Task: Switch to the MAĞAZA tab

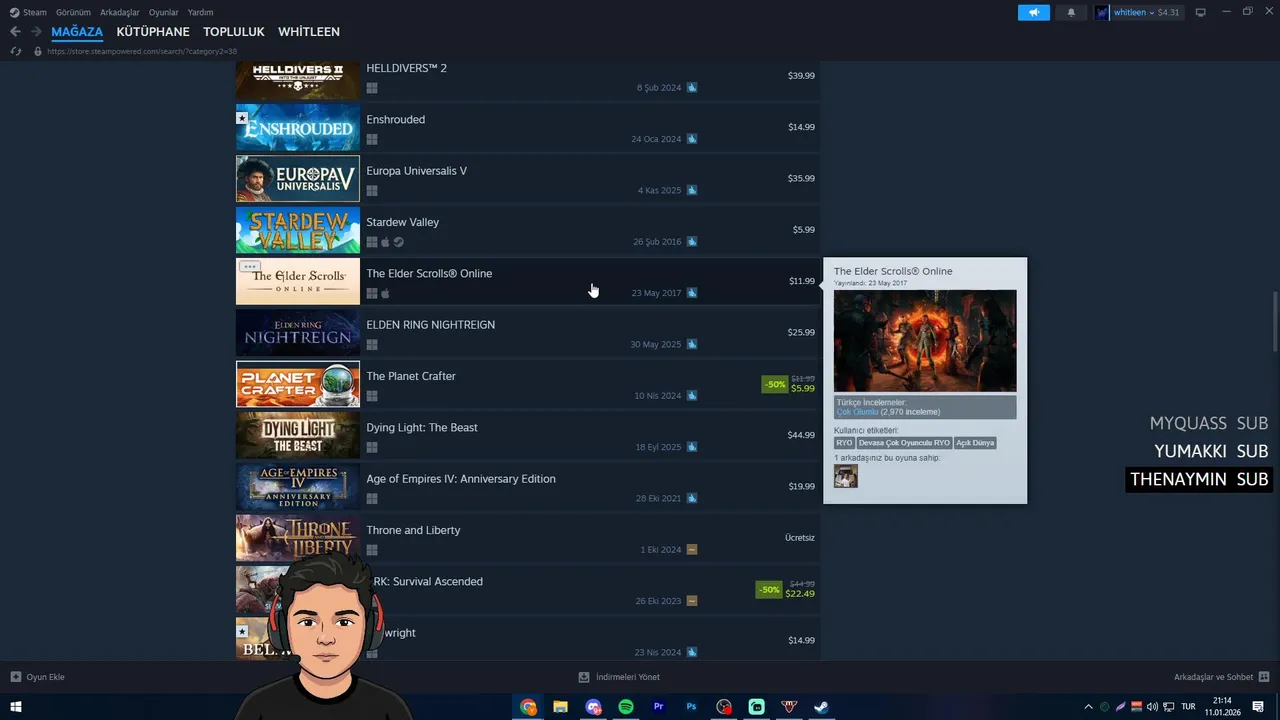Action: coord(77,32)
